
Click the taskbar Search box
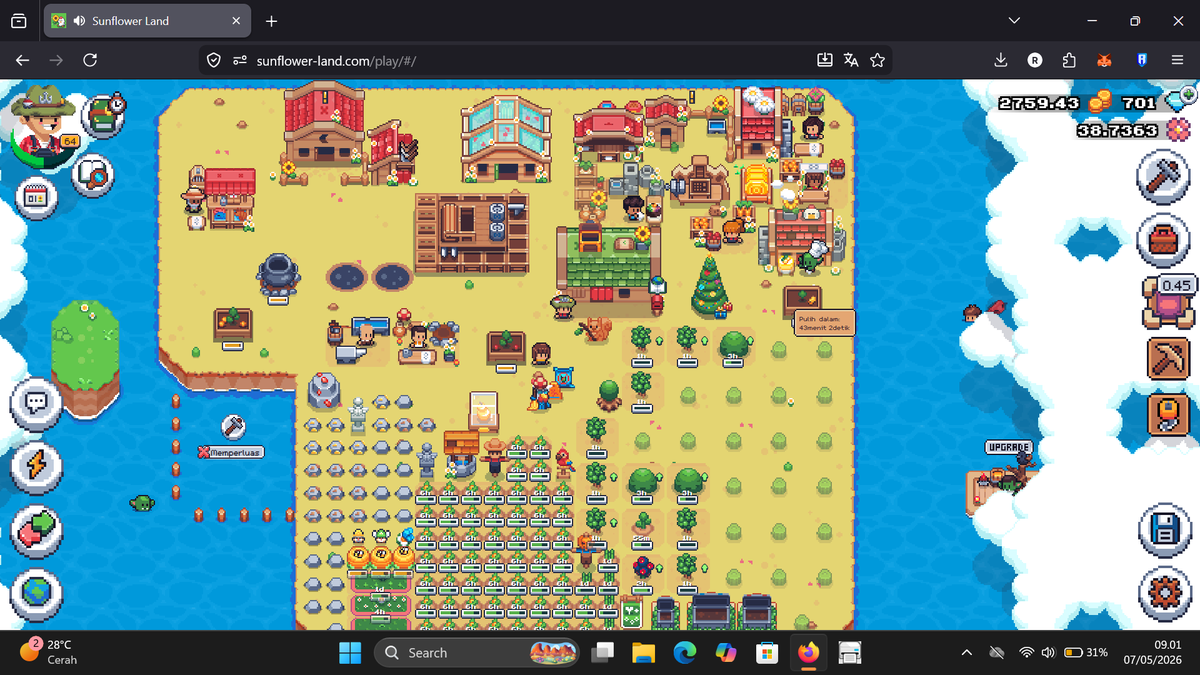477,653
